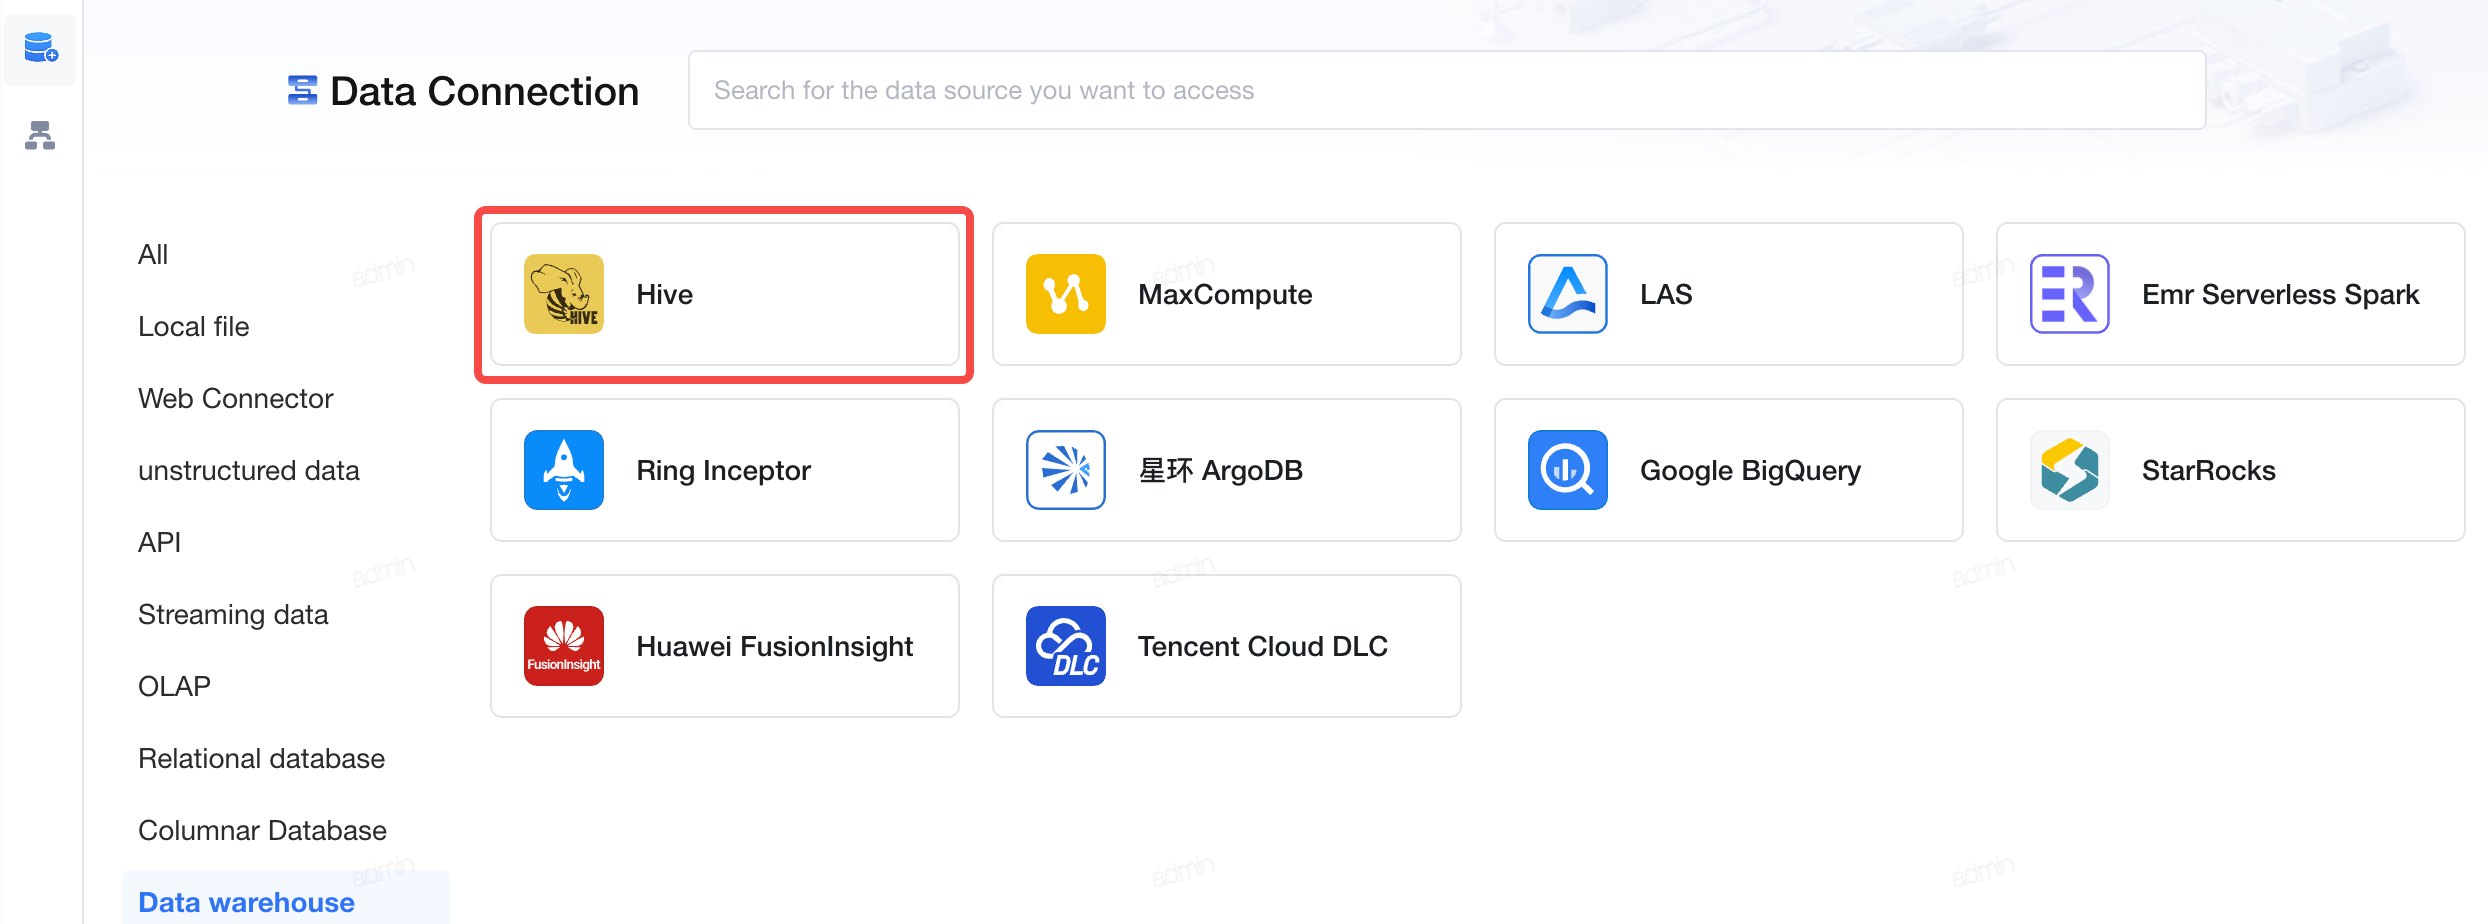Choose the 星环 ArgoDB label
Image resolution: width=2488 pixels, height=924 pixels.
(x=1221, y=470)
